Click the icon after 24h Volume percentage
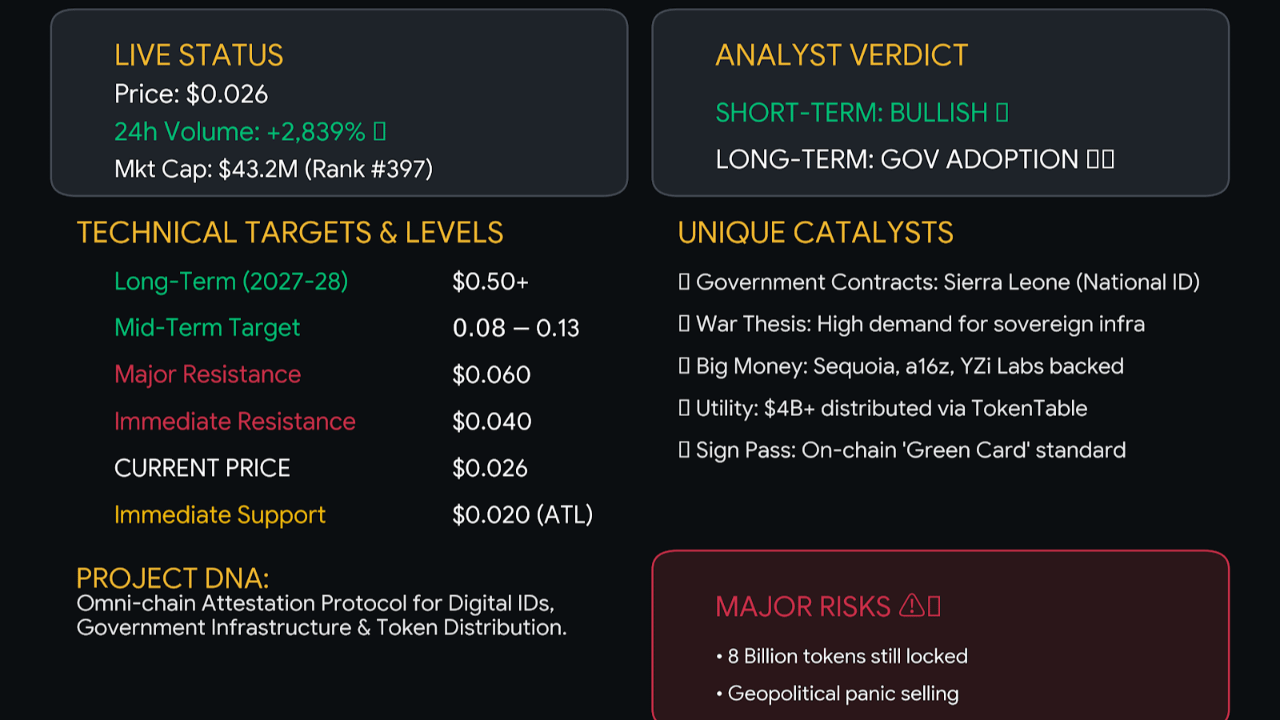The width and height of the screenshot is (1280, 720). pos(379,132)
